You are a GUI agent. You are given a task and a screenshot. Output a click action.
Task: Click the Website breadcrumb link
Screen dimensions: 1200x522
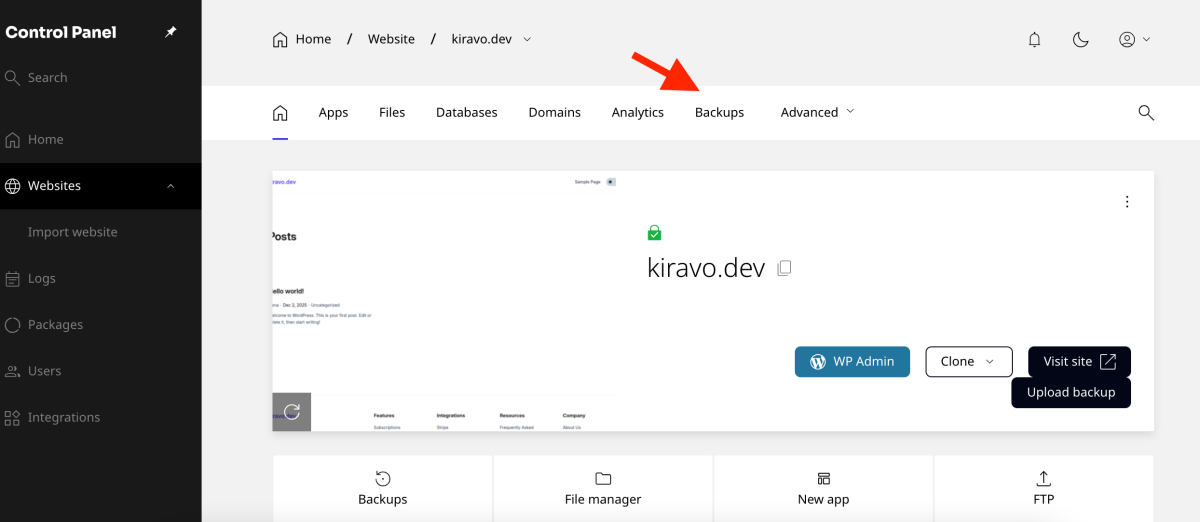(391, 39)
